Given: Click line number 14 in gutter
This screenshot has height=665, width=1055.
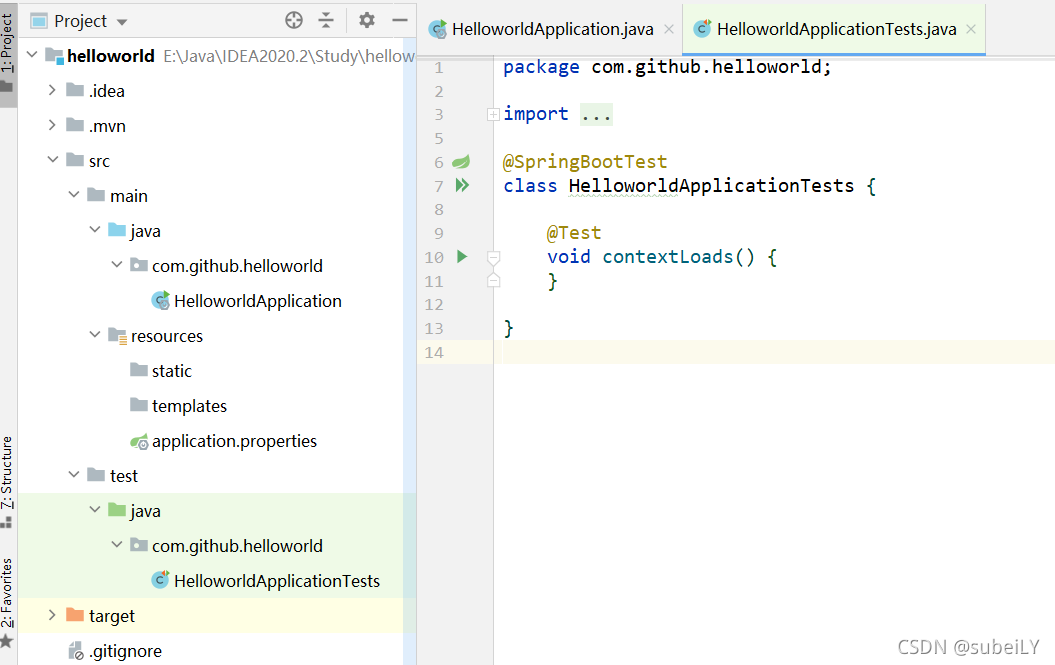Looking at the screenshot, I should point(434,352).
